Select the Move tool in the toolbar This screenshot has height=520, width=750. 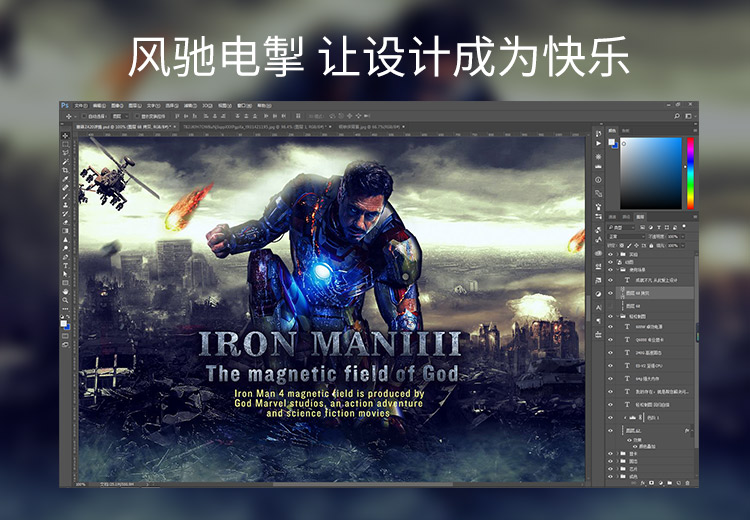66,136
